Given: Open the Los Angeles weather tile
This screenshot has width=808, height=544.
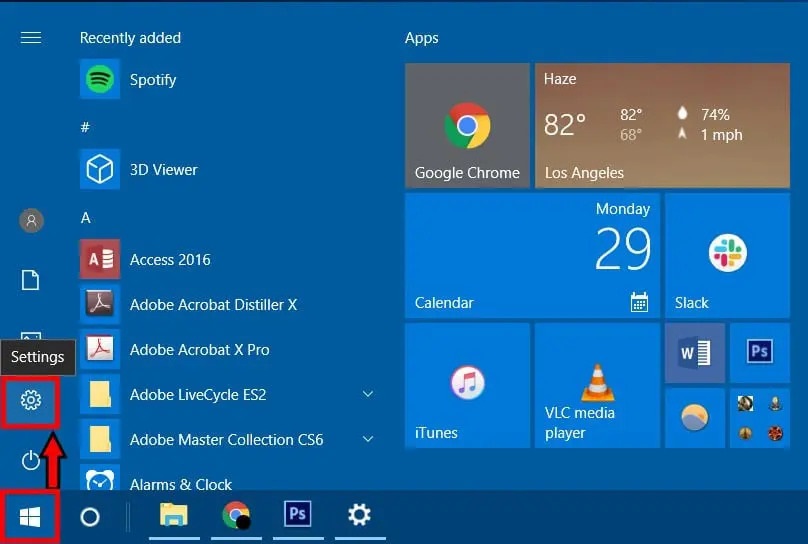Looking at the screenshot, I should tap(661, 125).
